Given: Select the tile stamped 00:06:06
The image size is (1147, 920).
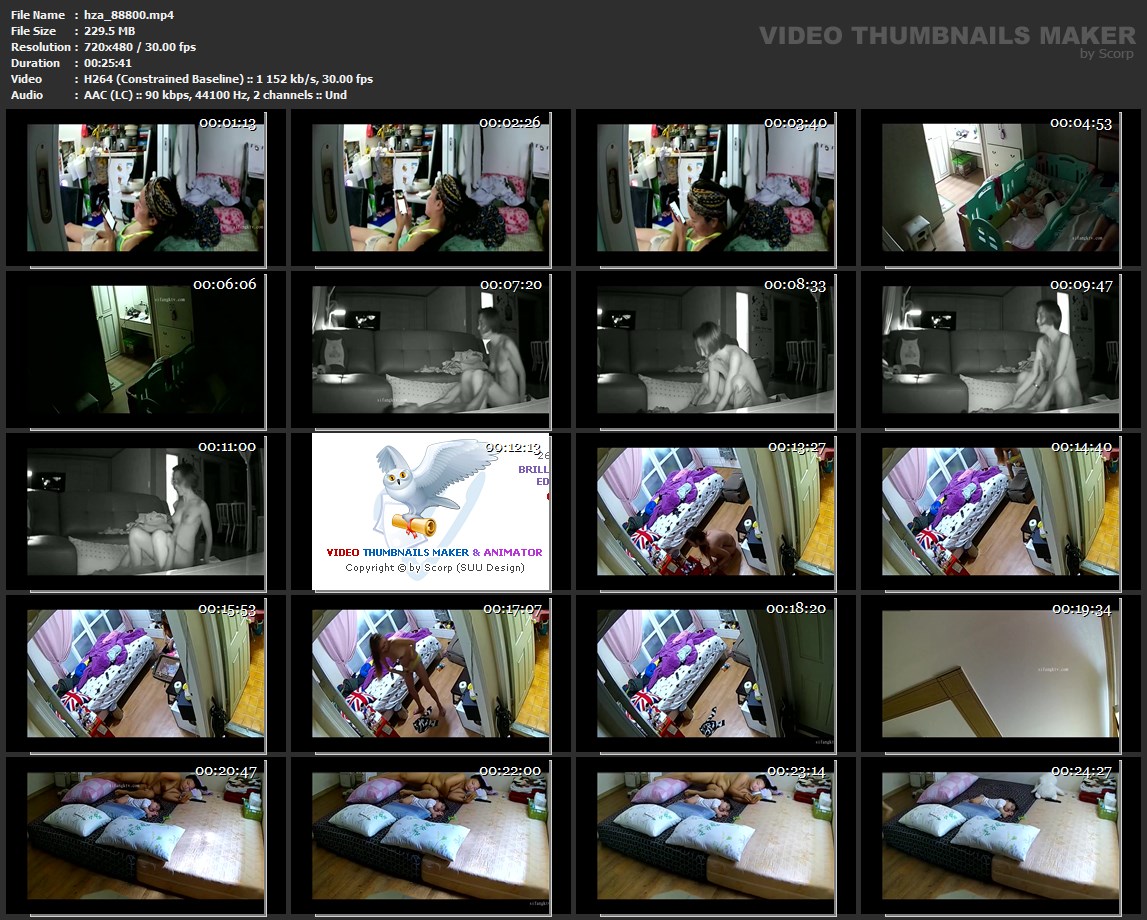Looking at the screenshot, I should click(146, 350).
